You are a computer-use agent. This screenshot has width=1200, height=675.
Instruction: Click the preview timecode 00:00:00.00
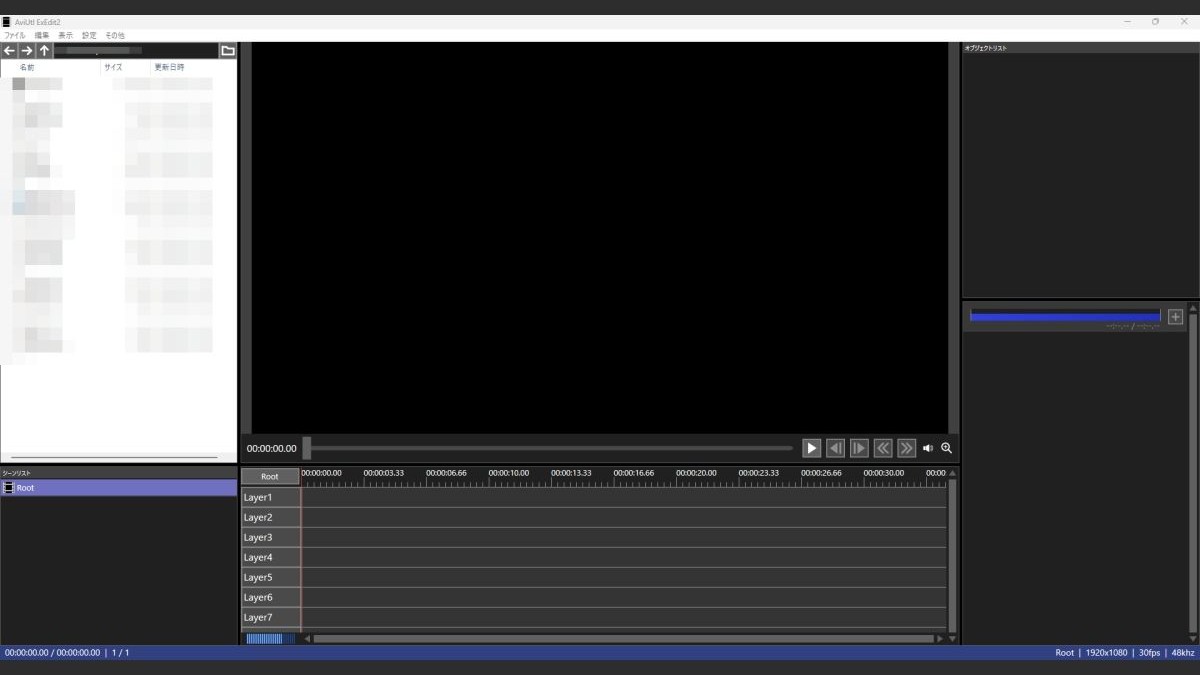click(272, 448)
